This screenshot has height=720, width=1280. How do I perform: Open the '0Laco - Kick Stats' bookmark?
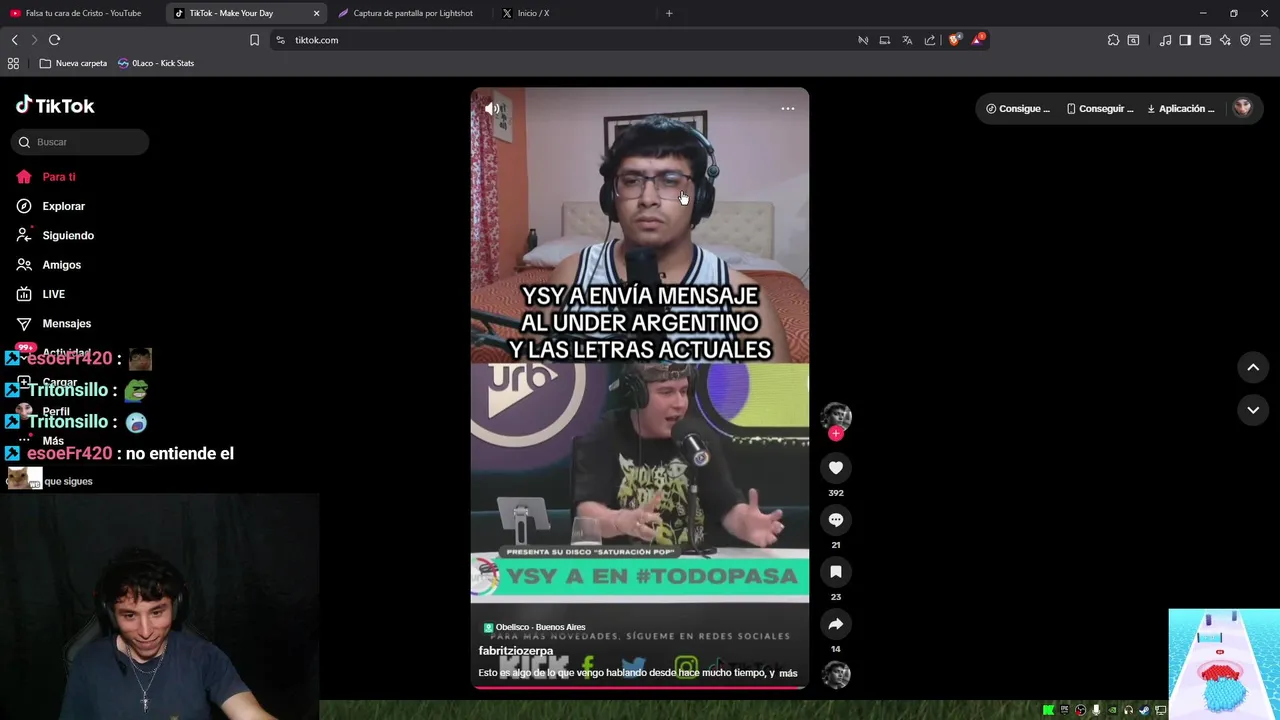[156, 63]
